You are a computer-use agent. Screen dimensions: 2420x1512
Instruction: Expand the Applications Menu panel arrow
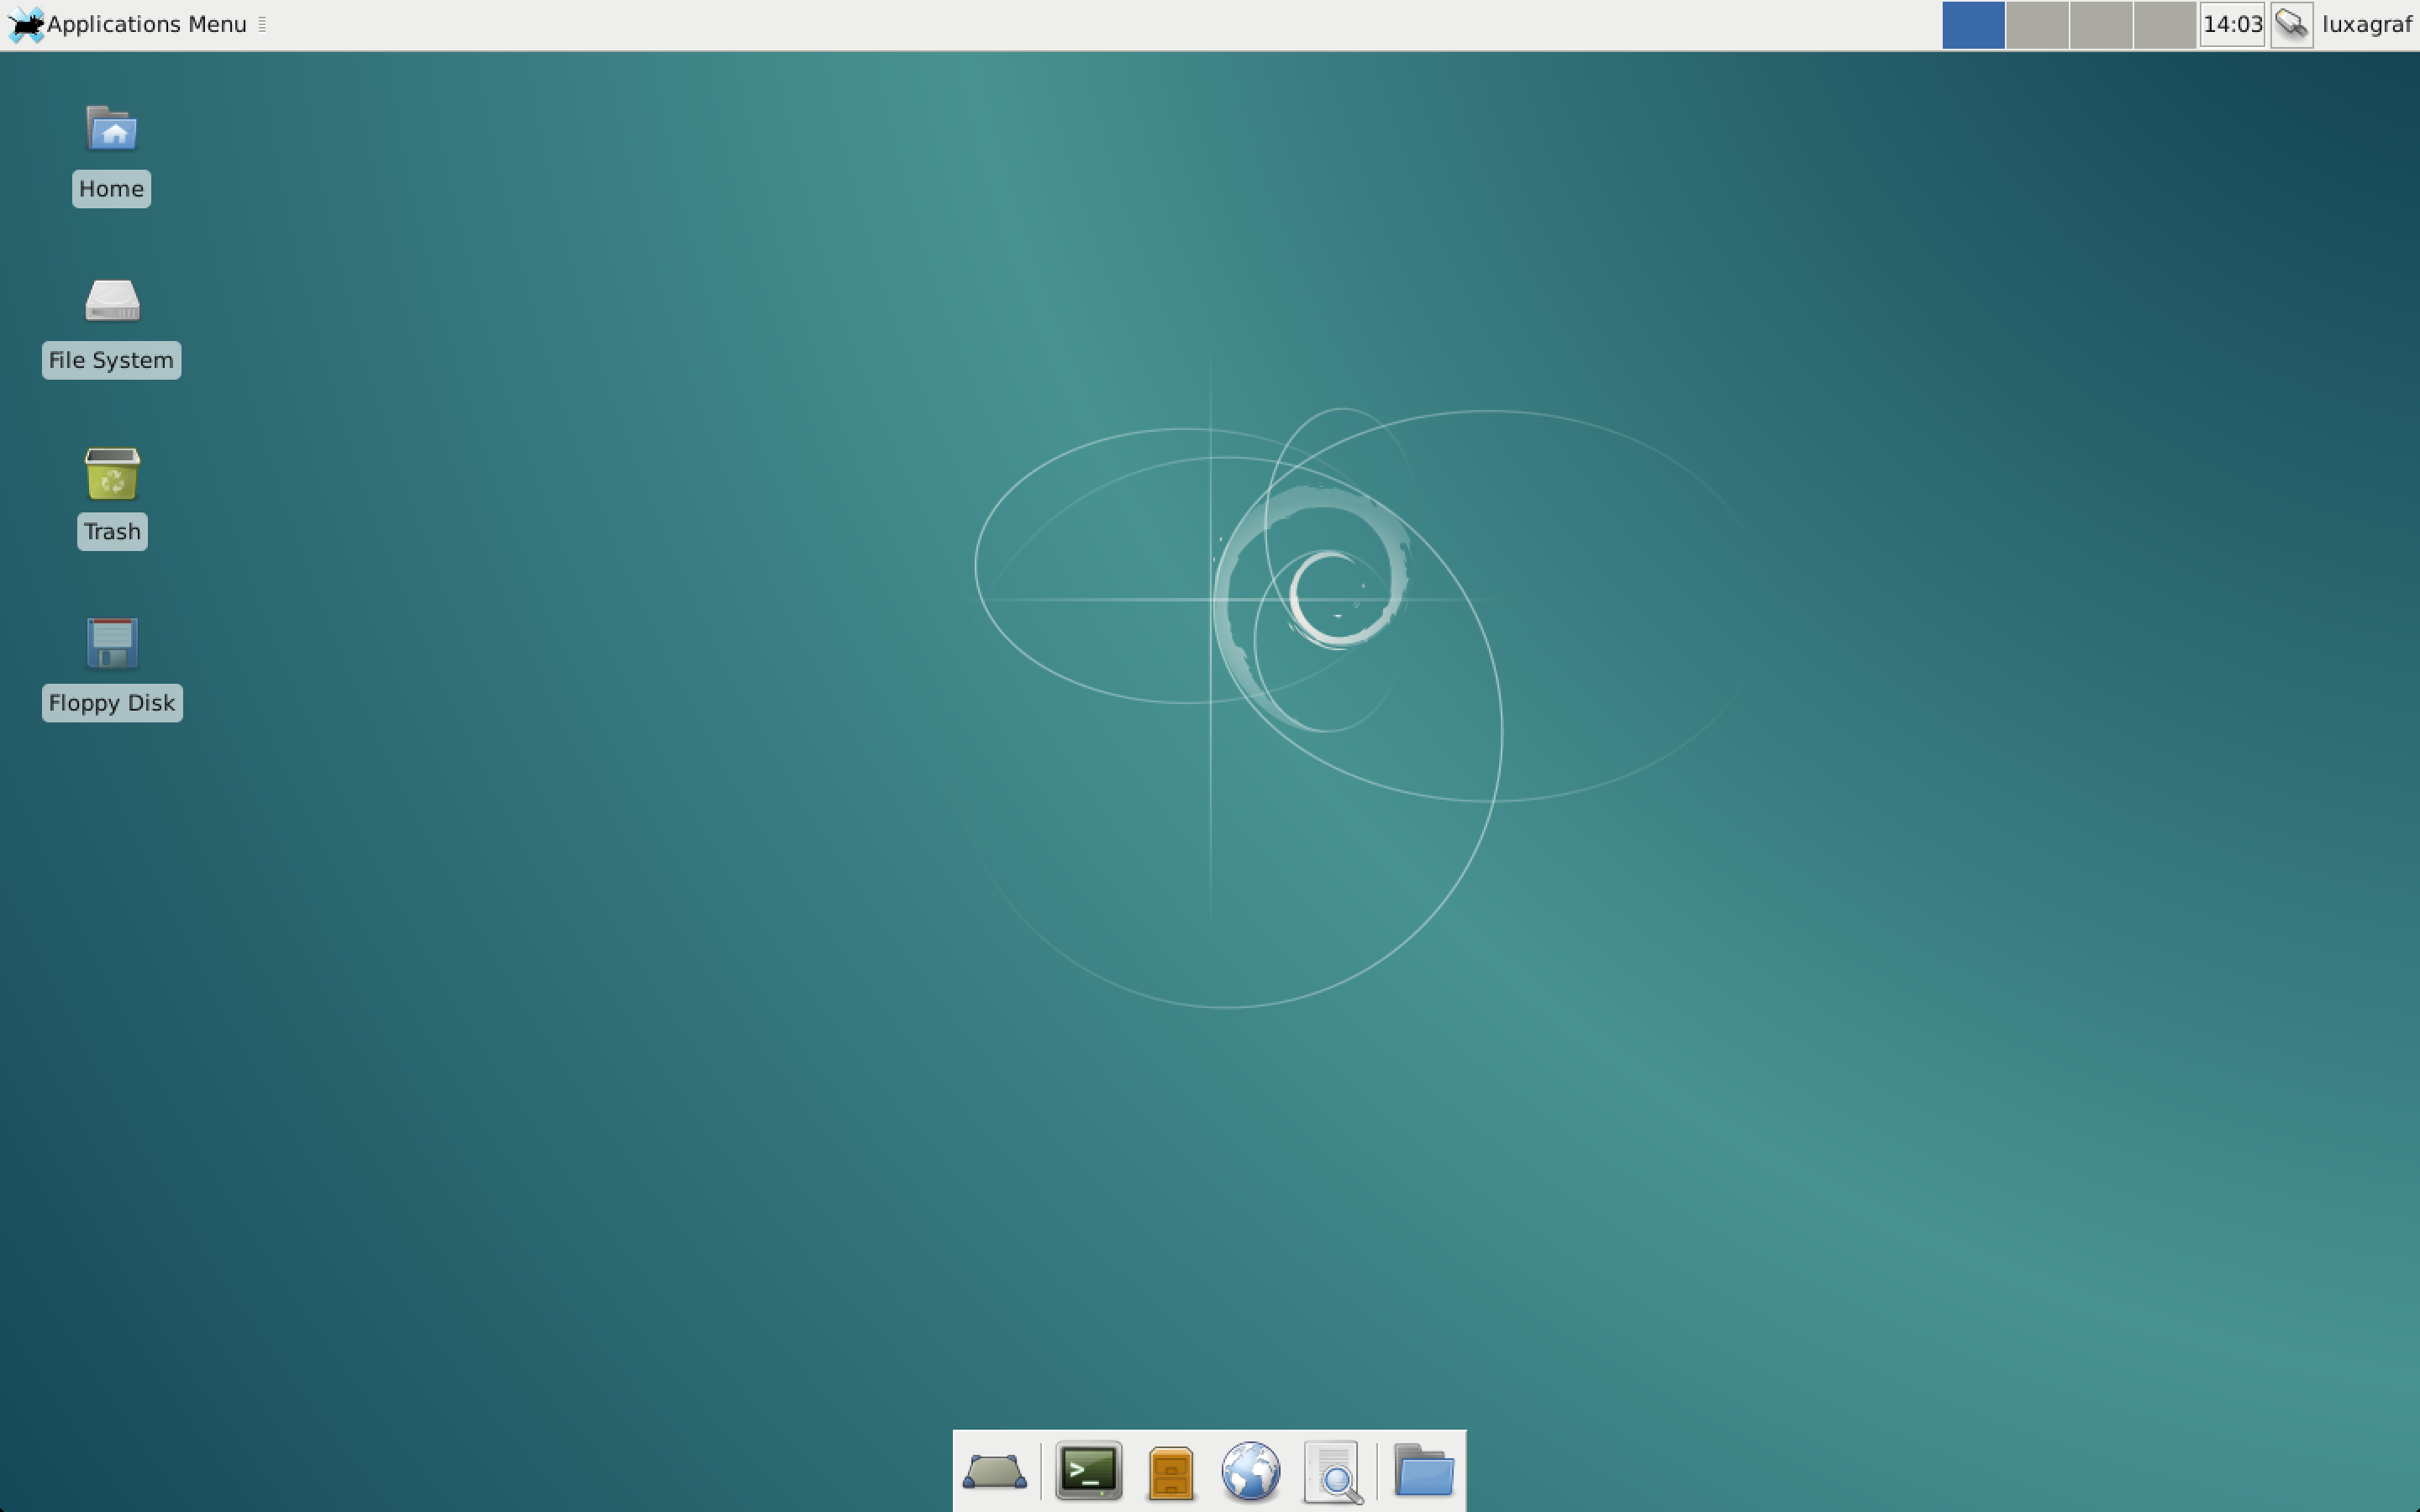[265, 24]
